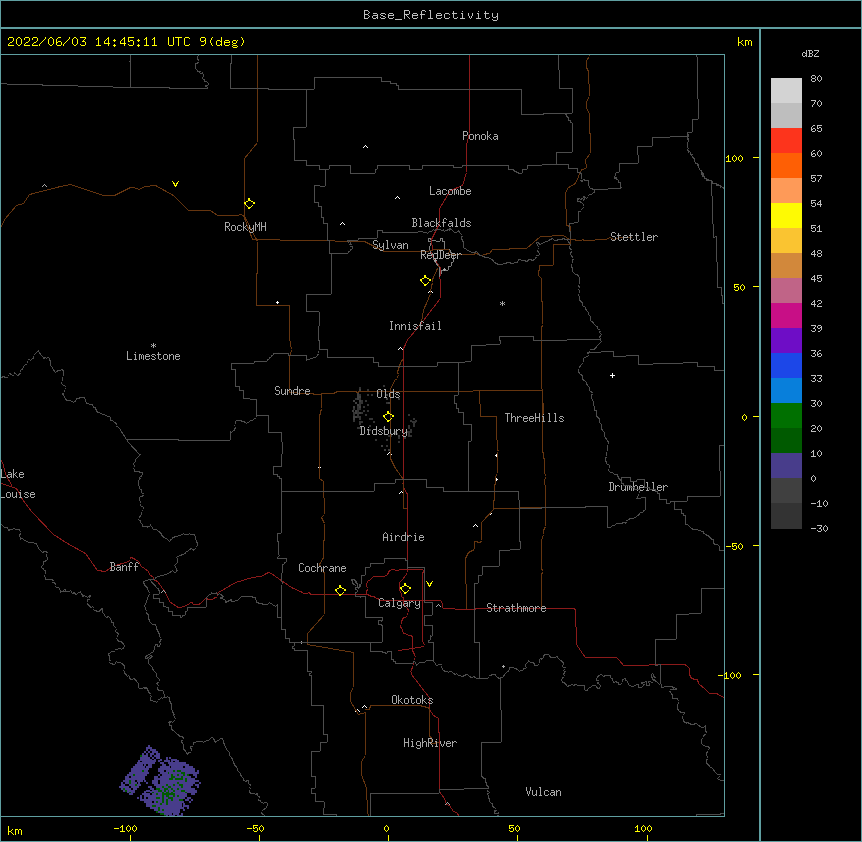Click the asterisk marker east of Innisfail
The height and width of the screenshot is (842, 862).
tap(502, 304)
